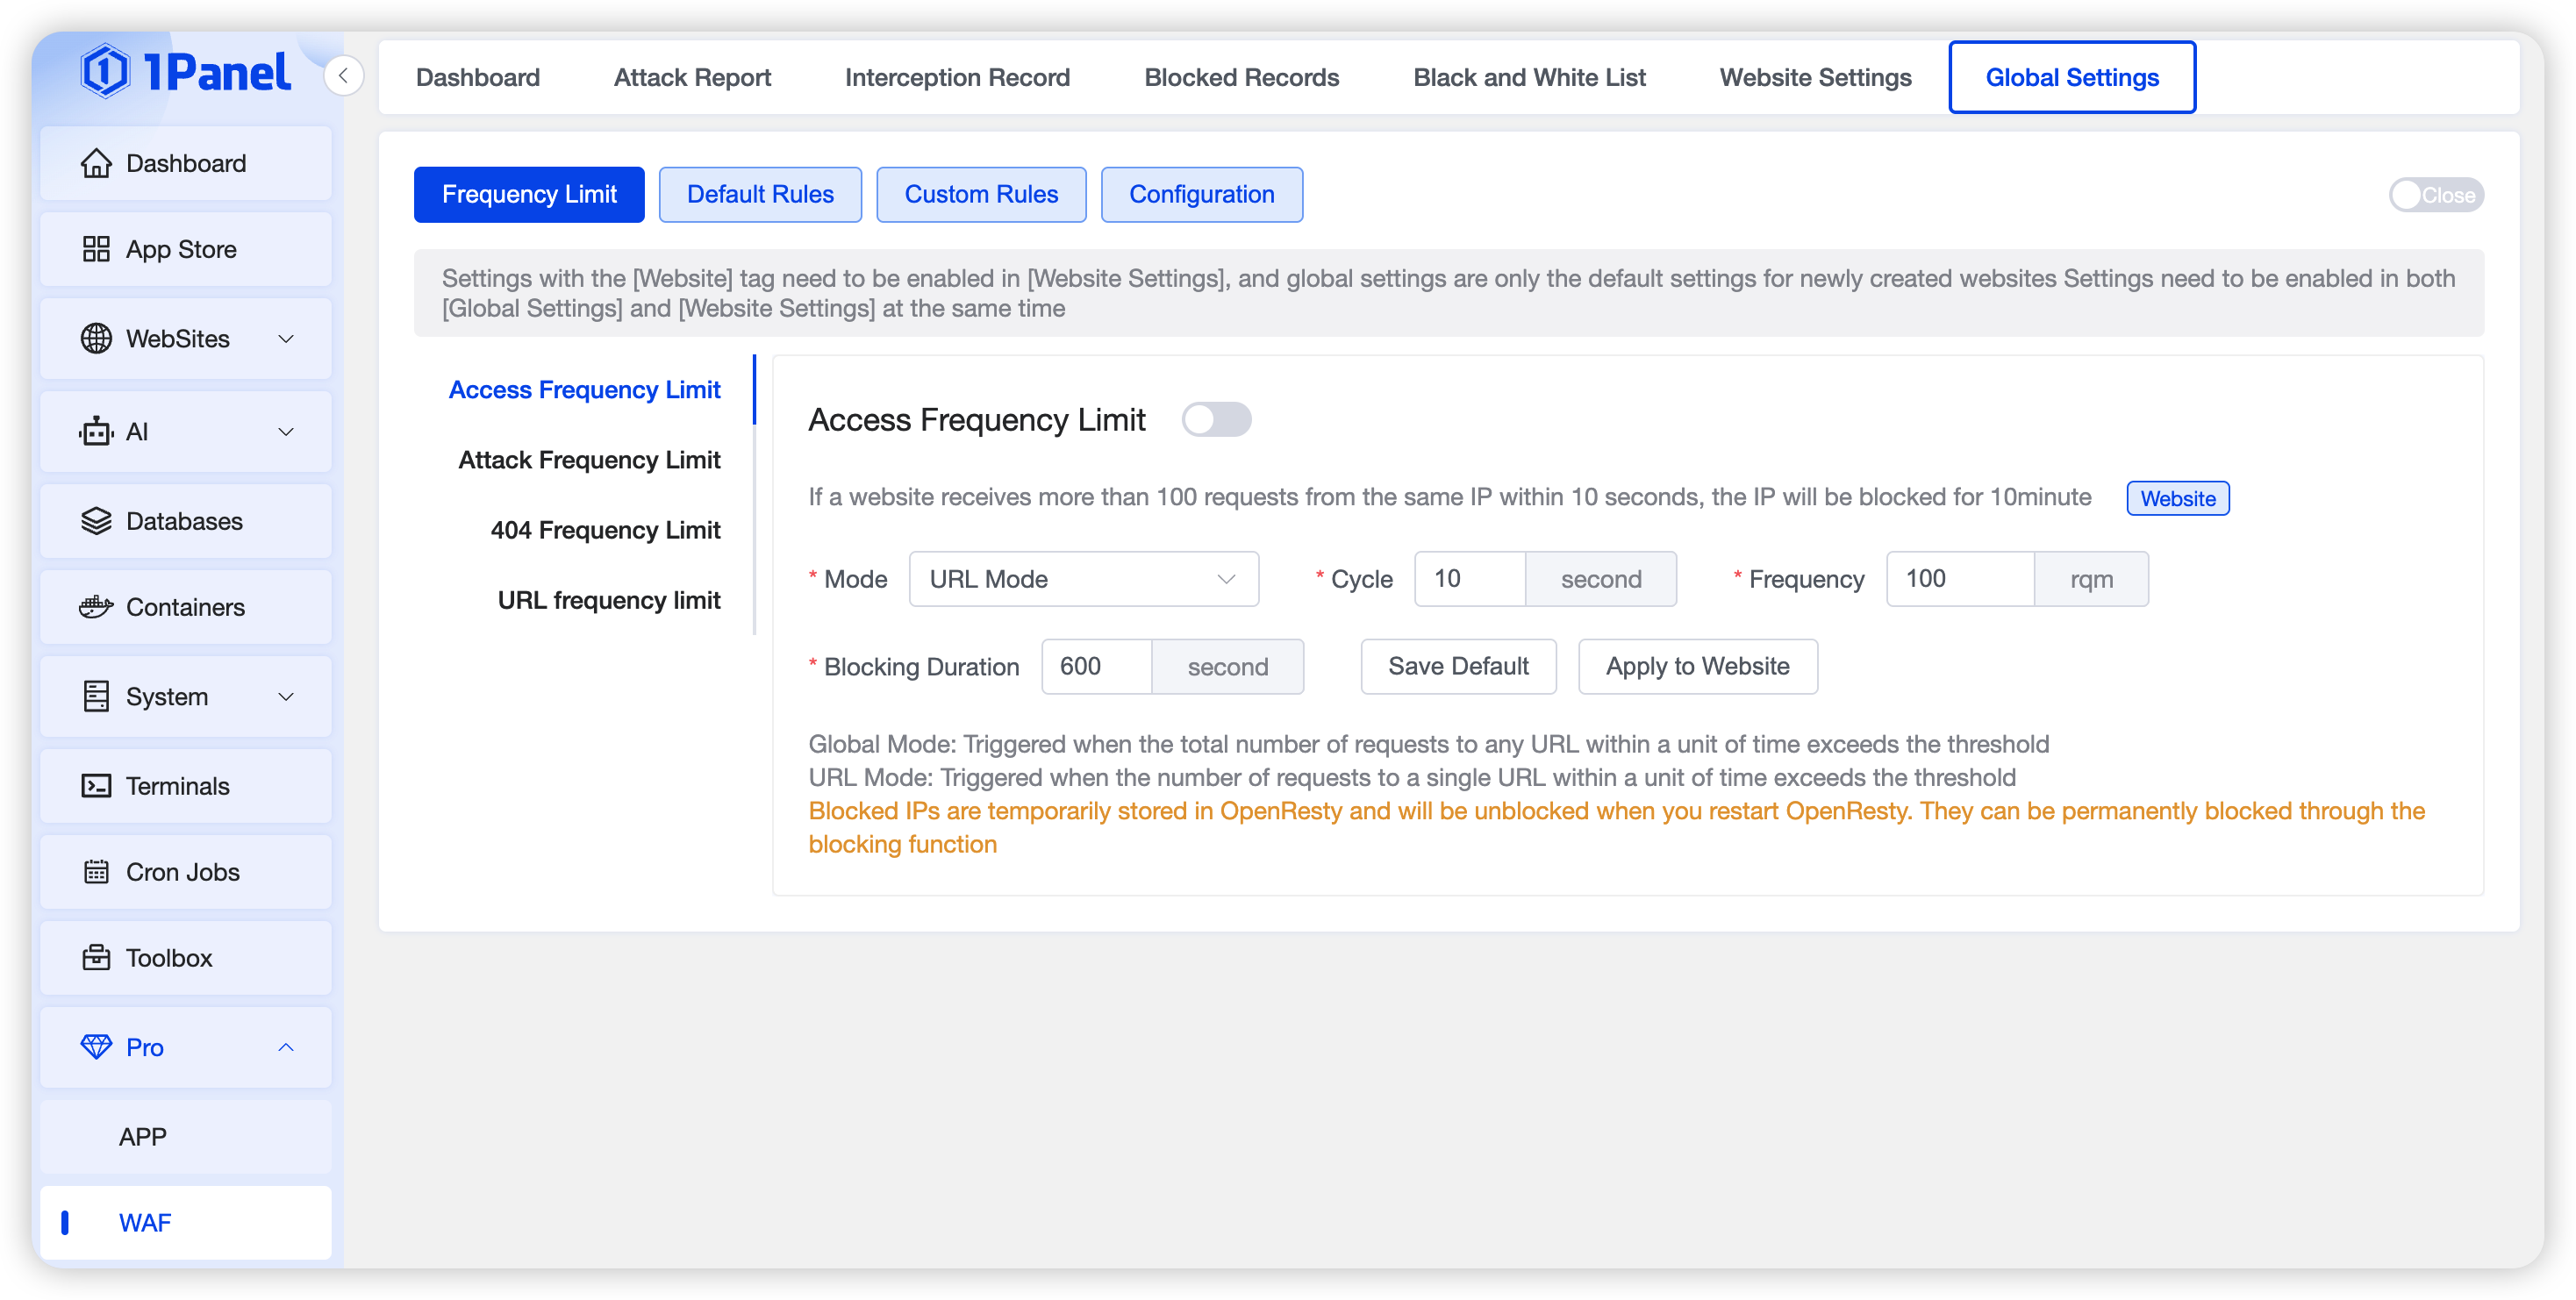Switch to the Blocked Records tab
Image resolution: width=2576 pixels, height=1300 pixels.
click(x=1241, y=77)
